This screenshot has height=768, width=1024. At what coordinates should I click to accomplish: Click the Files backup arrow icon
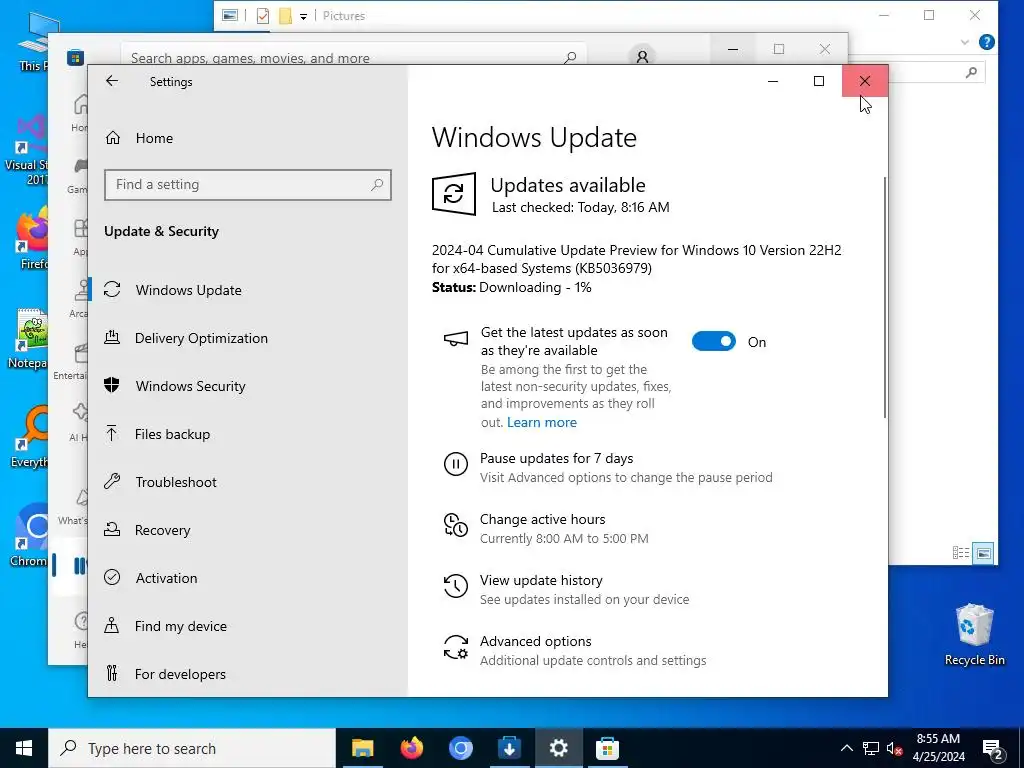pyautogui.click(x=112, y=433)
